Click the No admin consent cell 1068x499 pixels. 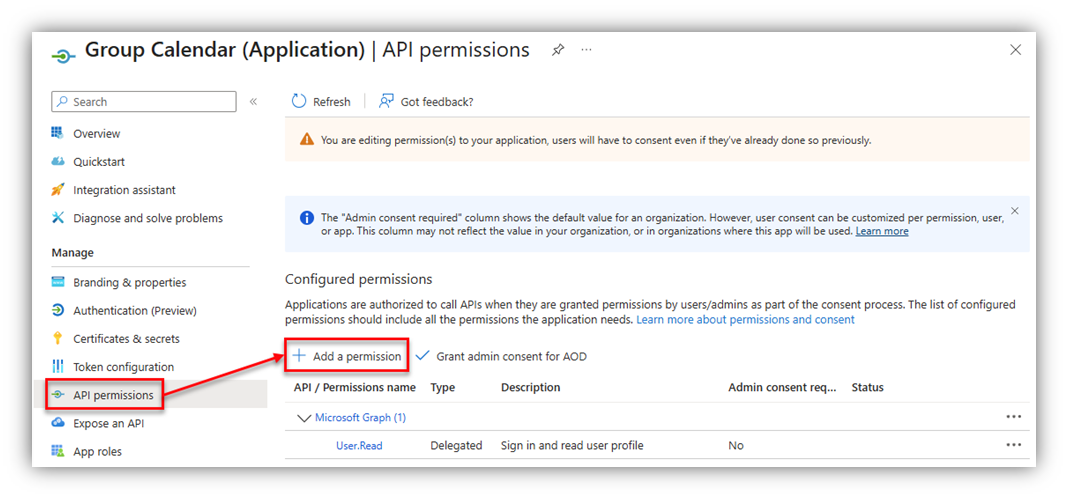(x=736, y=445)
